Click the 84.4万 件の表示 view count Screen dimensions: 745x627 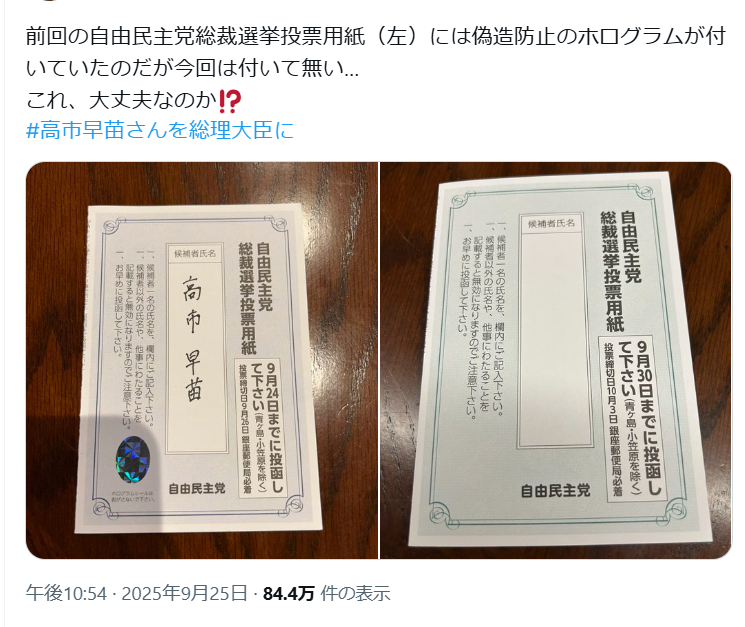326,593
